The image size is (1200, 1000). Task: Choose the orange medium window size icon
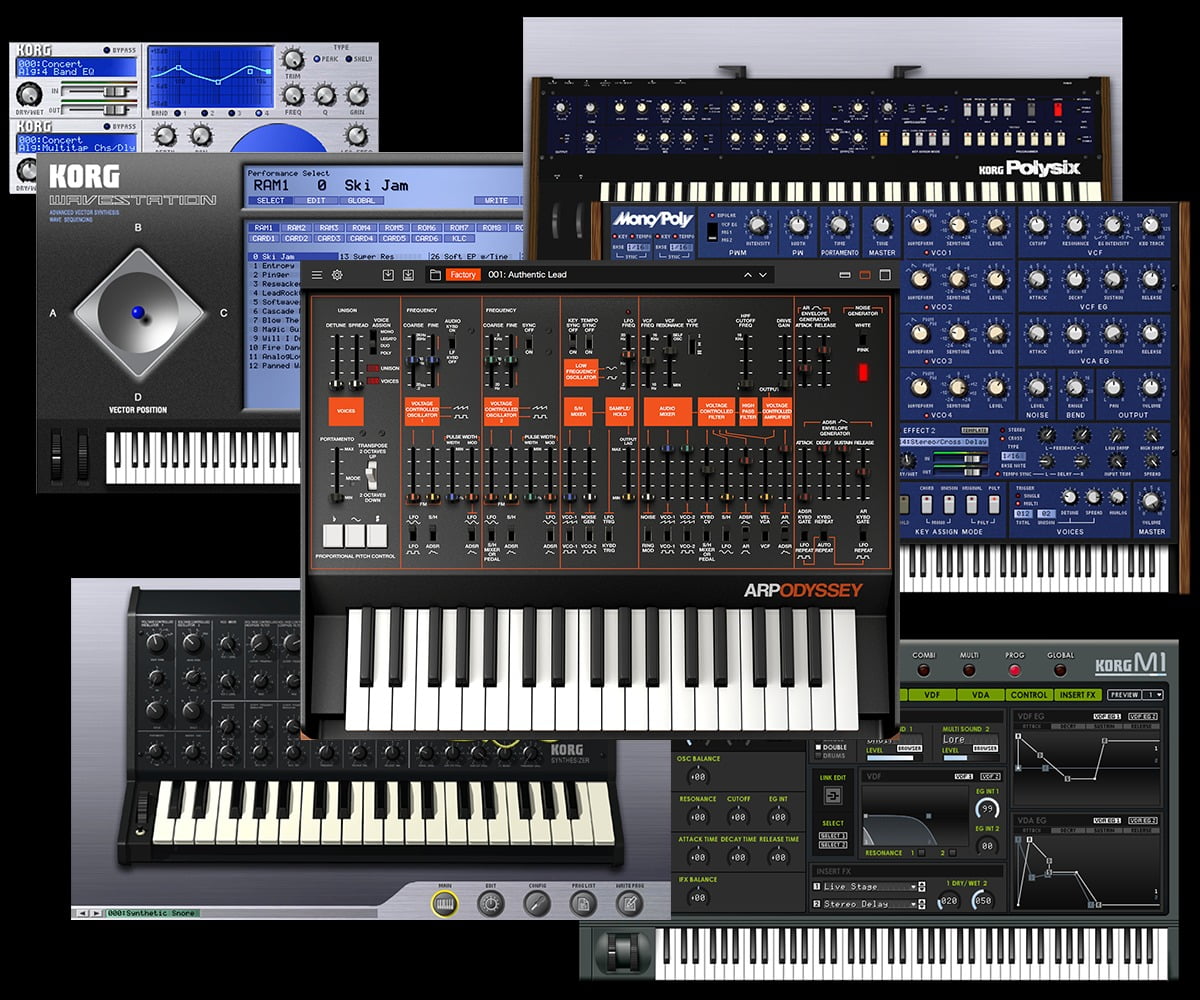pyautogui.click(x=866, y=275)
